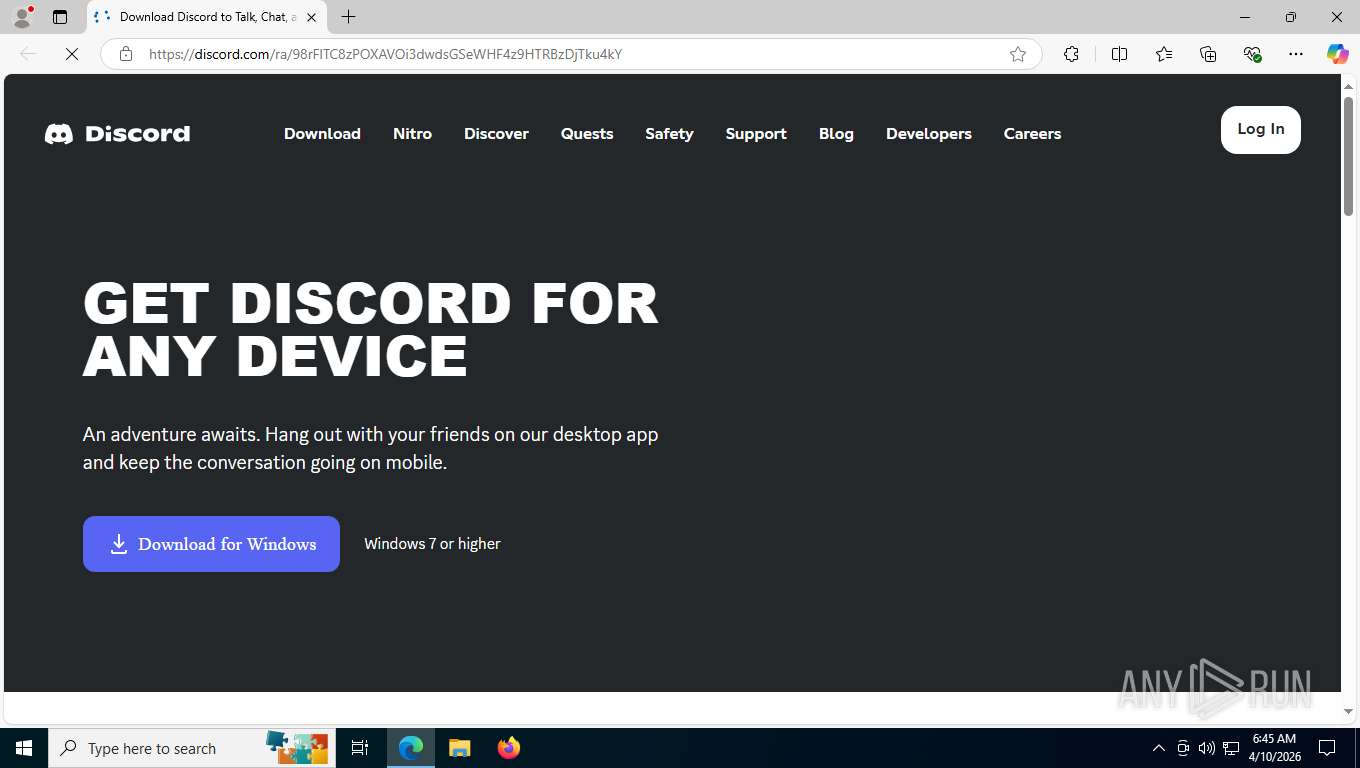Image resolution: width=1360 pixels, height=768 pixels.
Task: Open File Explorer from the taskbar
Action: click(459, 748)
